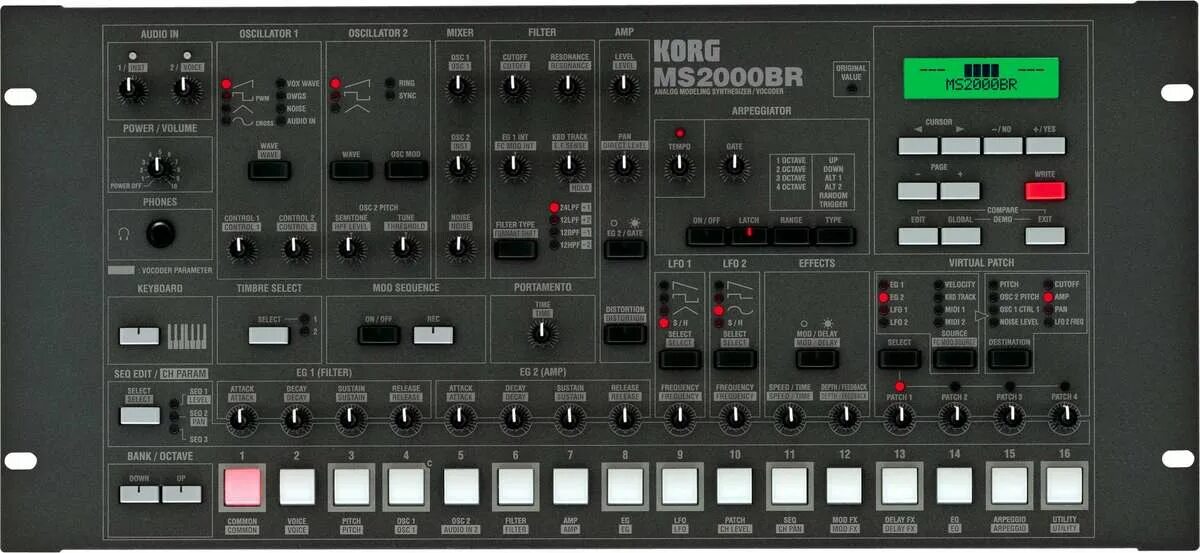Toggle the Mod Sequence ON/OFF button

tap(378, 335)
